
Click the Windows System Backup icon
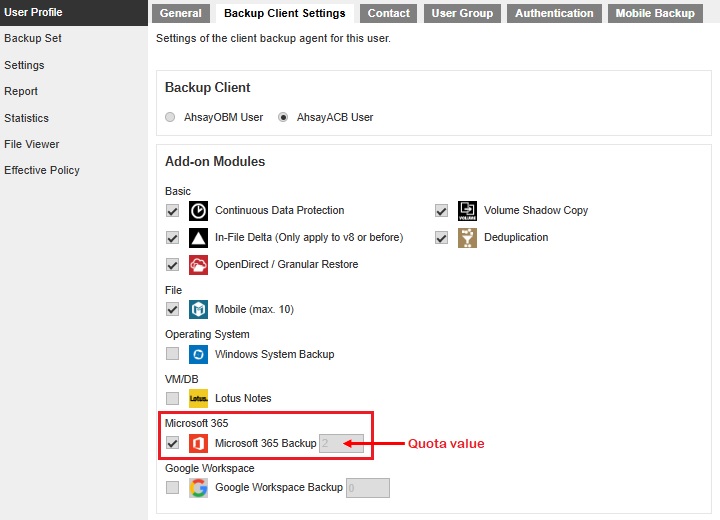pyautogui.click(x=199, y=354)
